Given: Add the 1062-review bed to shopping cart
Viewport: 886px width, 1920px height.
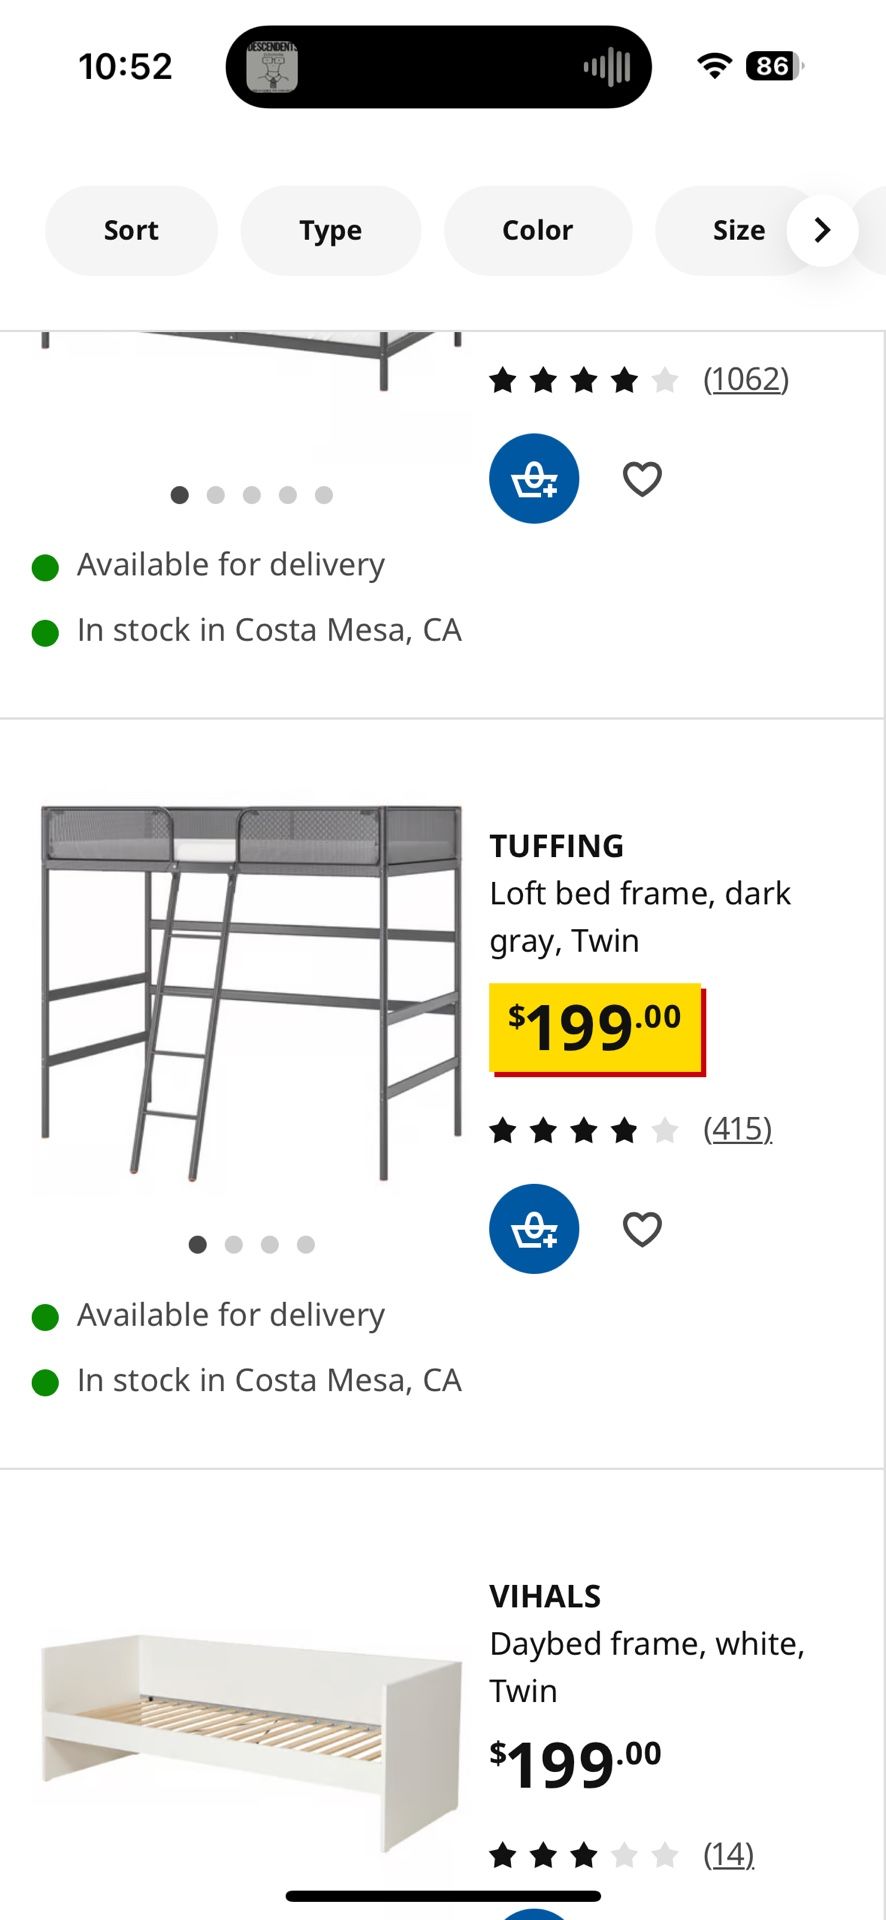Looking at the screenshot, I should (x=534, y=478).
